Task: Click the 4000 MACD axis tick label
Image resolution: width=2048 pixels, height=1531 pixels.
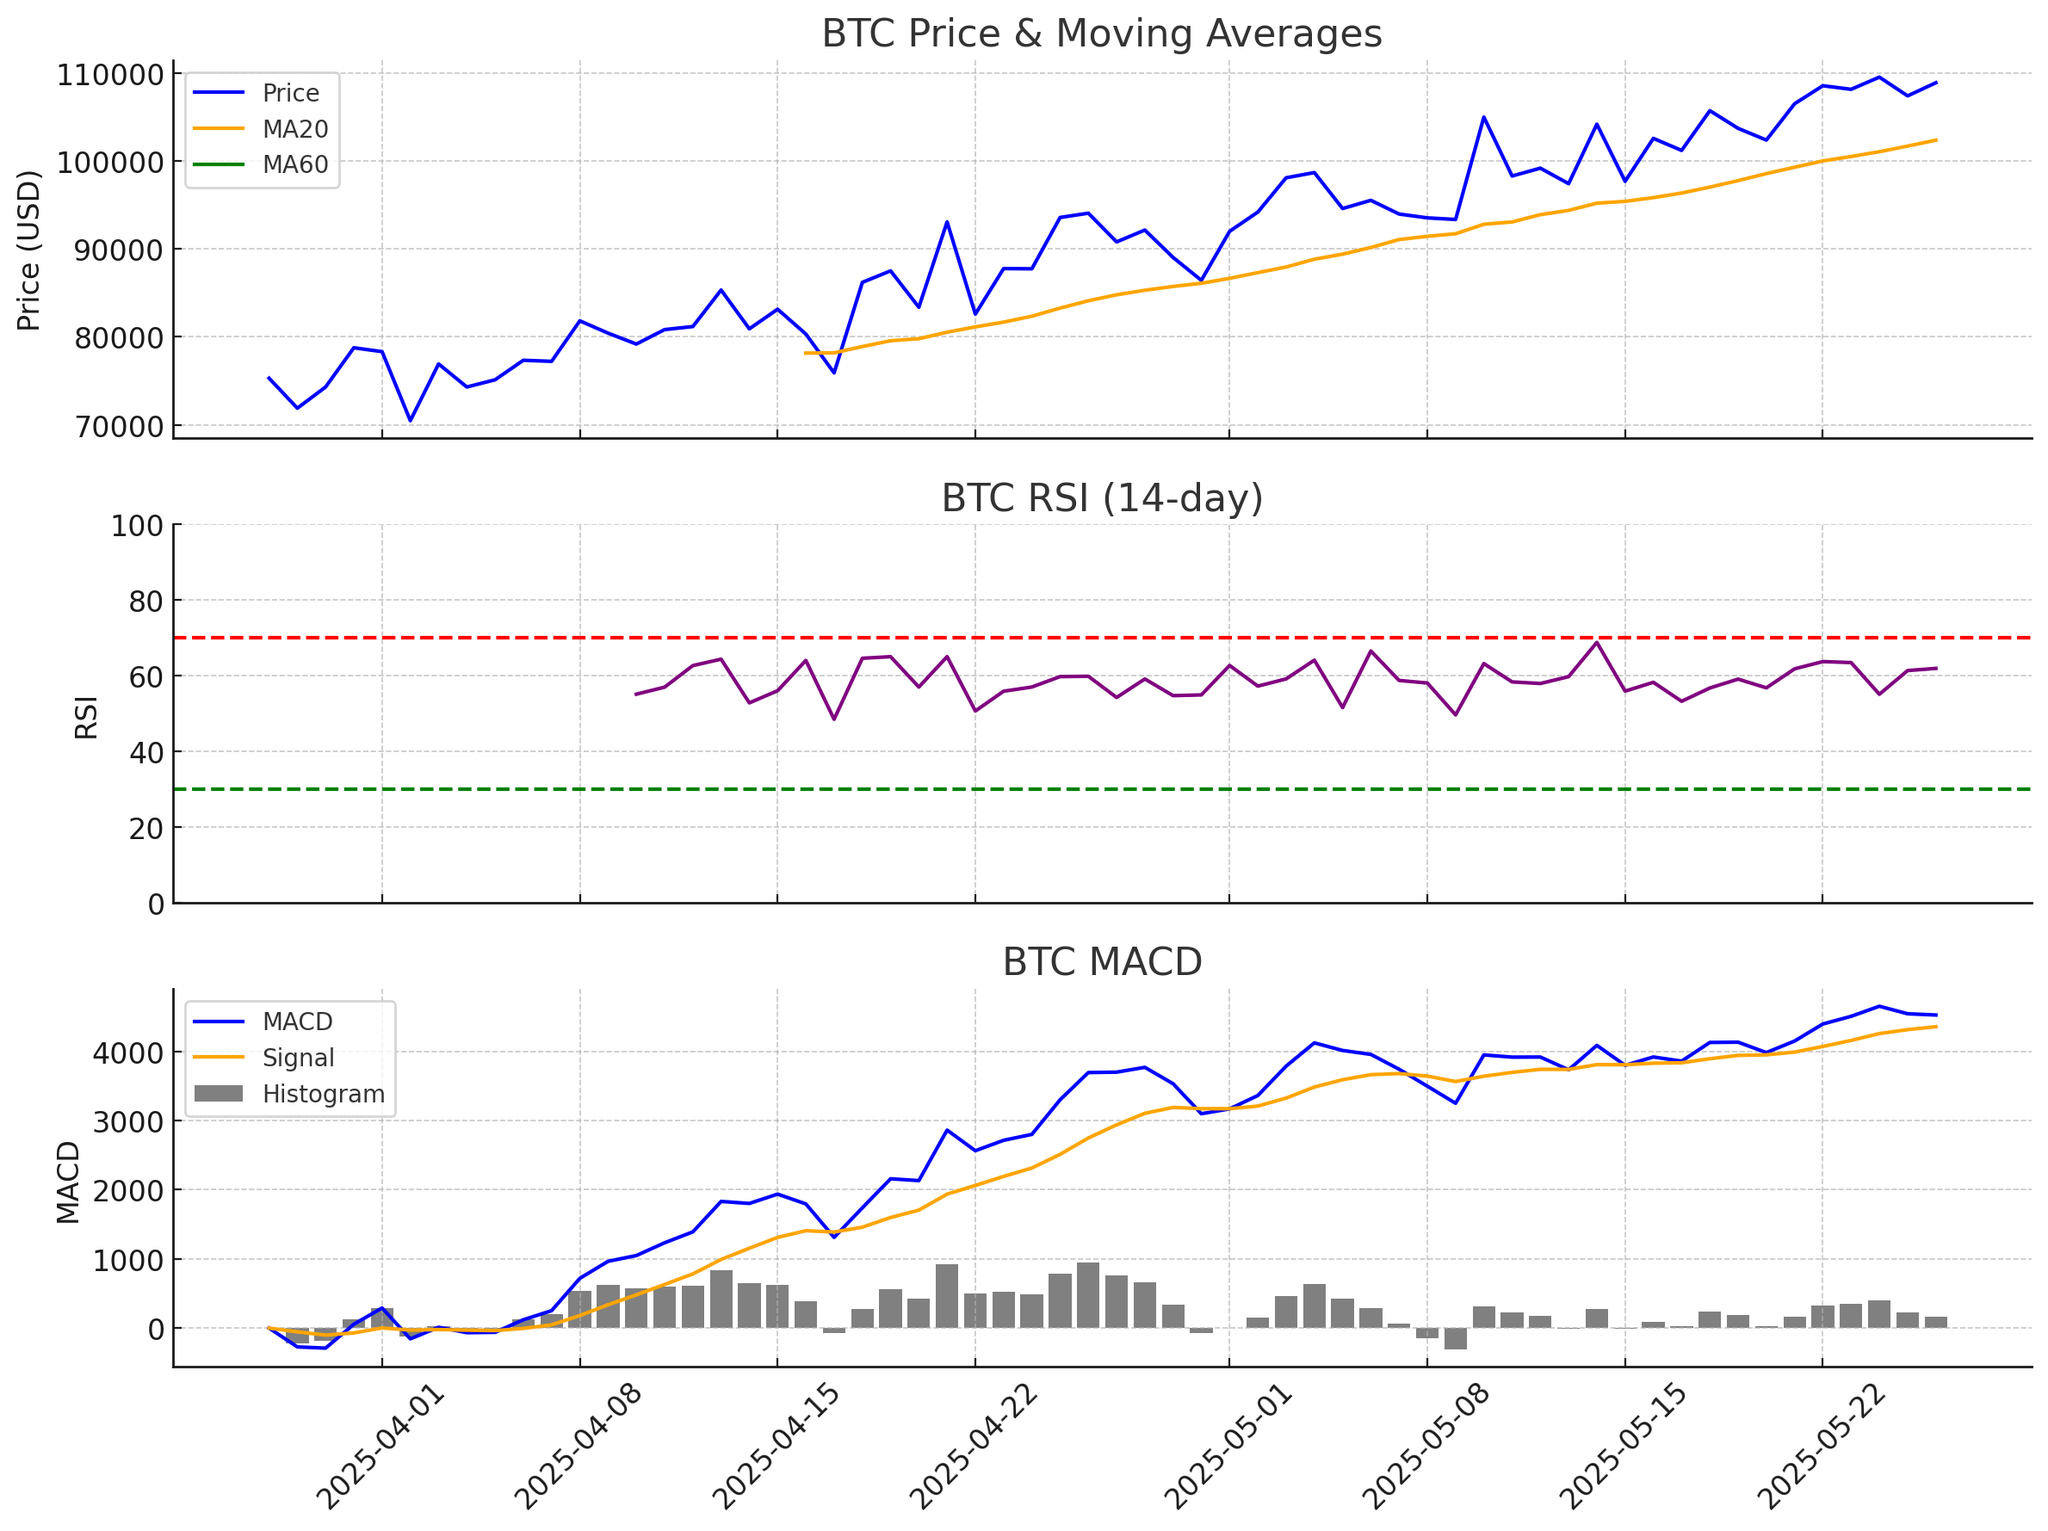Action: pyautogui.click(x=127, y=1053)
